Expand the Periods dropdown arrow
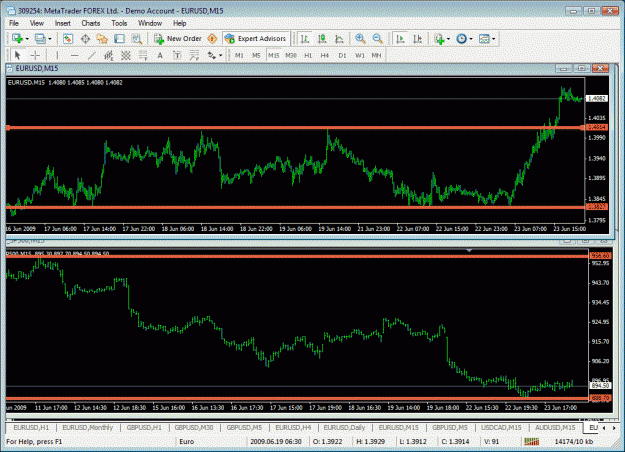 pos(471,39)
